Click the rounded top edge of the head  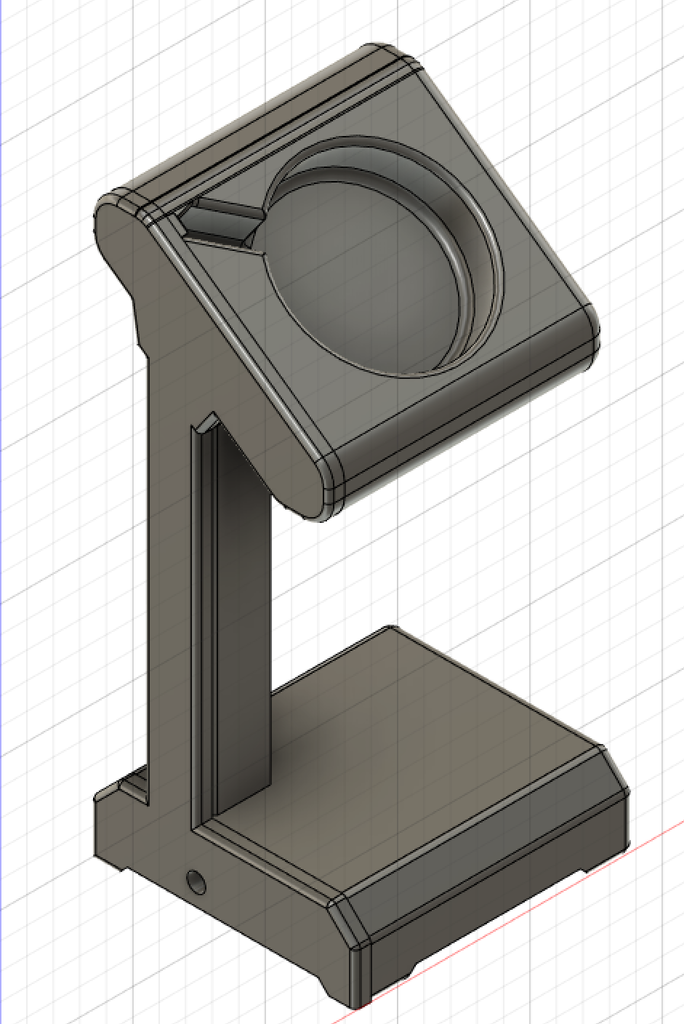(x=260, y=120)
